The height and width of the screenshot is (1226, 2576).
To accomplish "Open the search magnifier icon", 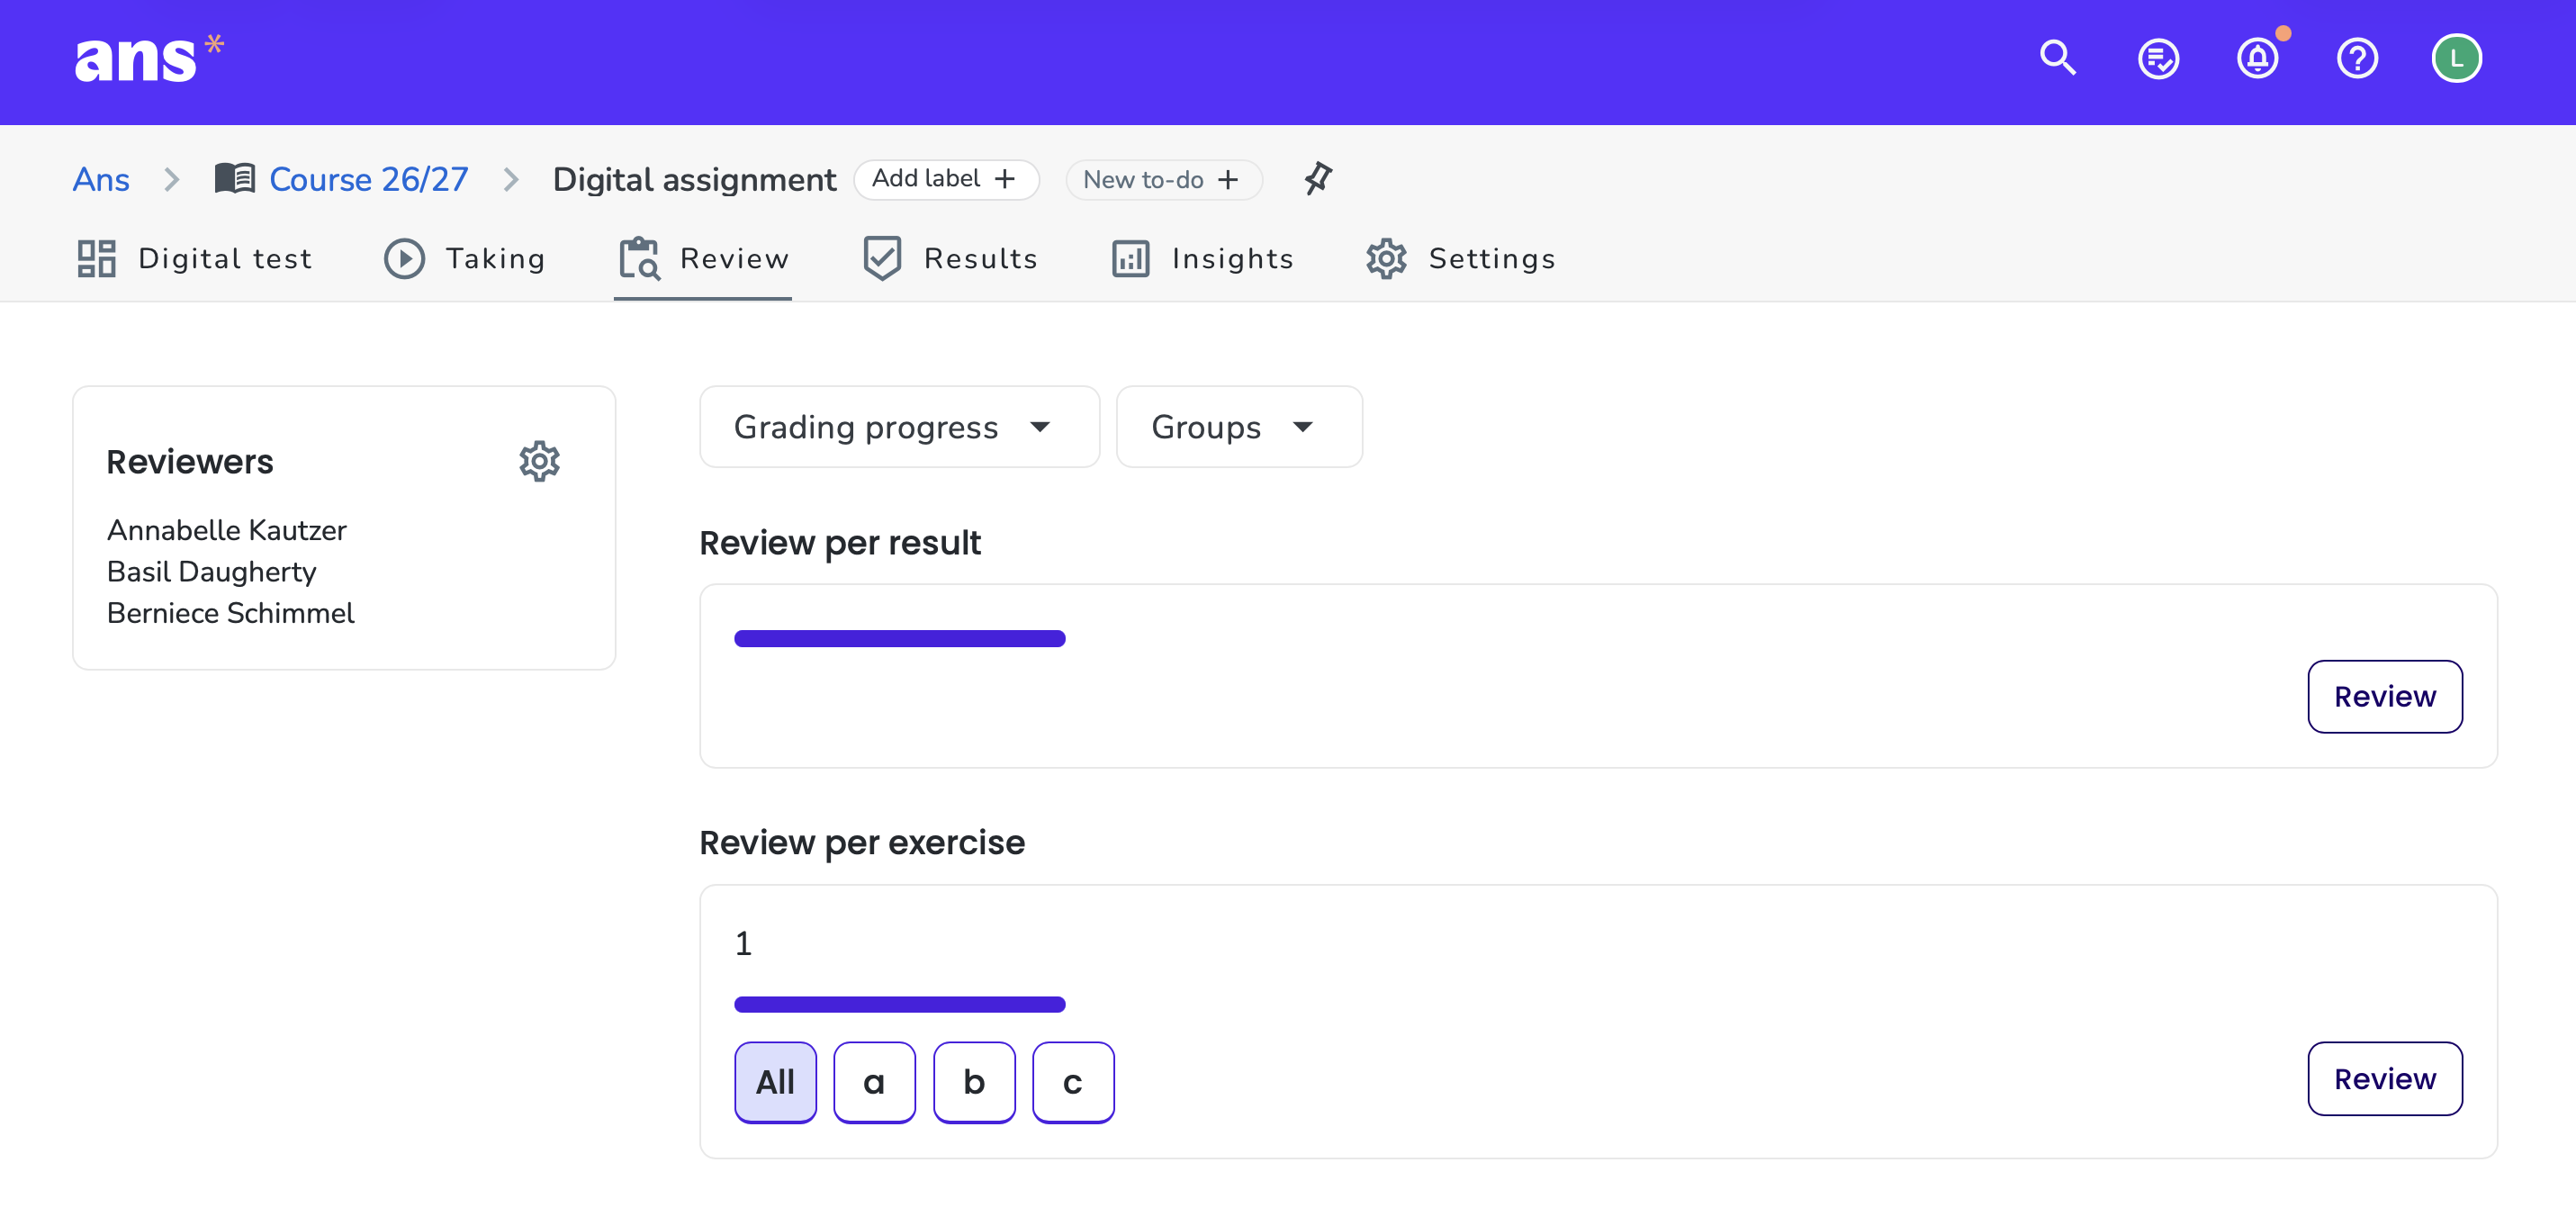I will (2057, 58).
